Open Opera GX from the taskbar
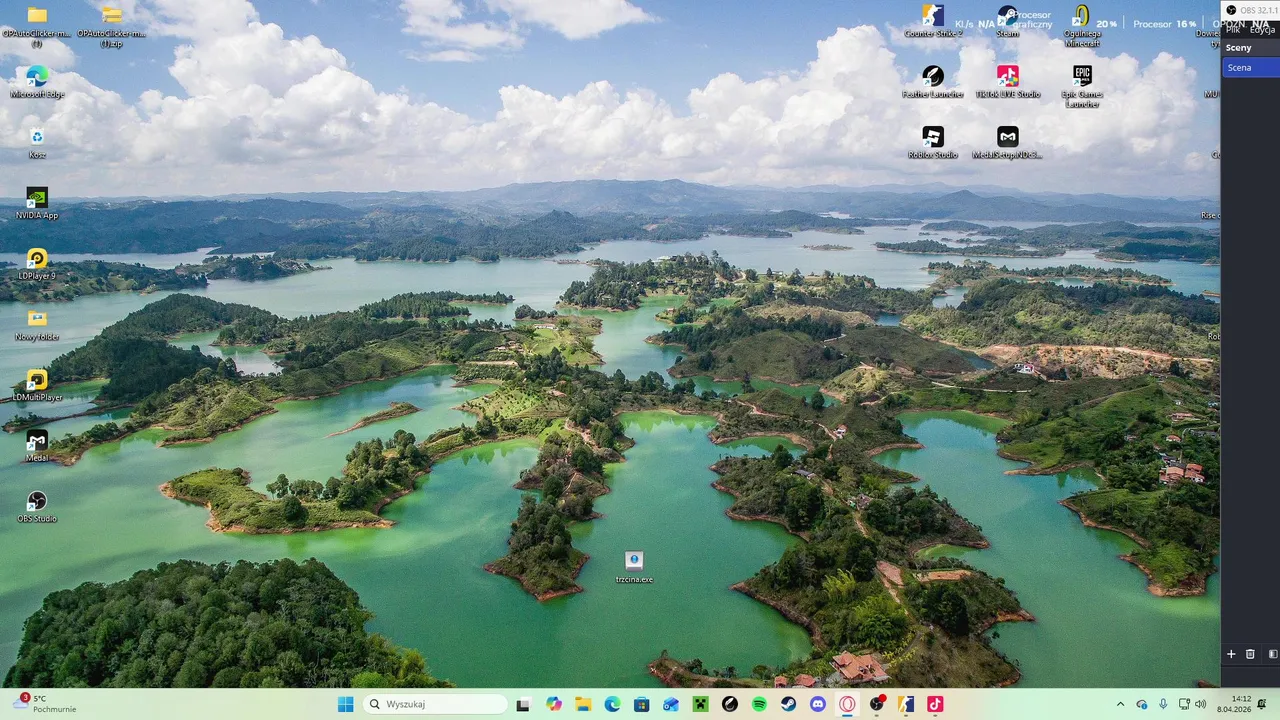Viewport: 1280px width, 720px height. [x=847, y=704]
